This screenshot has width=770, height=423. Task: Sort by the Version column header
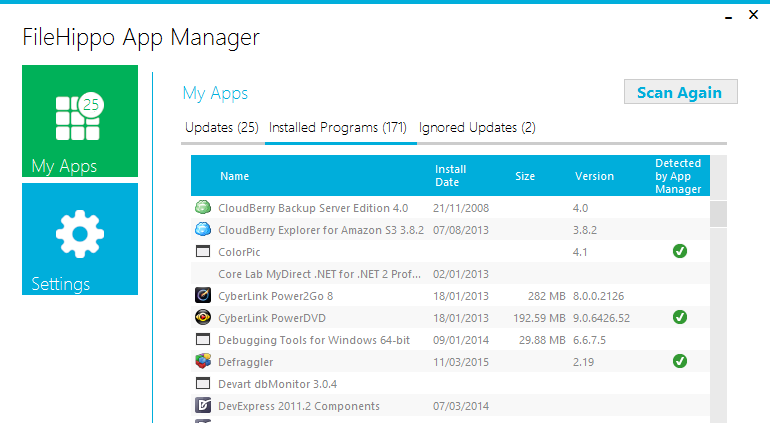pos(594,176)
